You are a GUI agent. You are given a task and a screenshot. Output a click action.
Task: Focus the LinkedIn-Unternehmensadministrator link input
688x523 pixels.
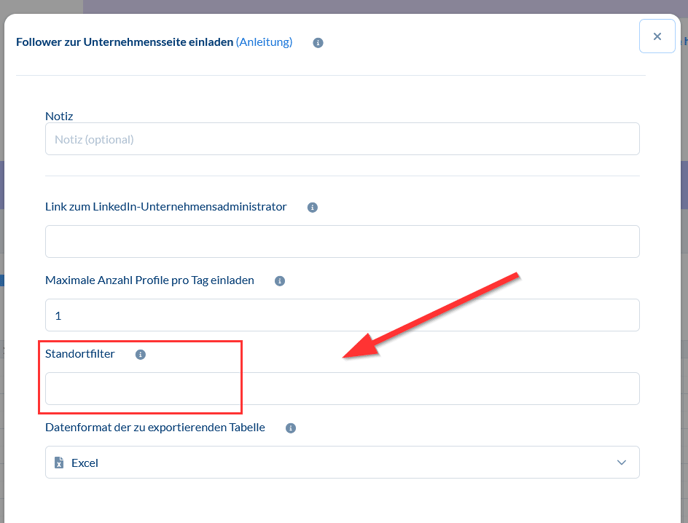click(342, 241)
